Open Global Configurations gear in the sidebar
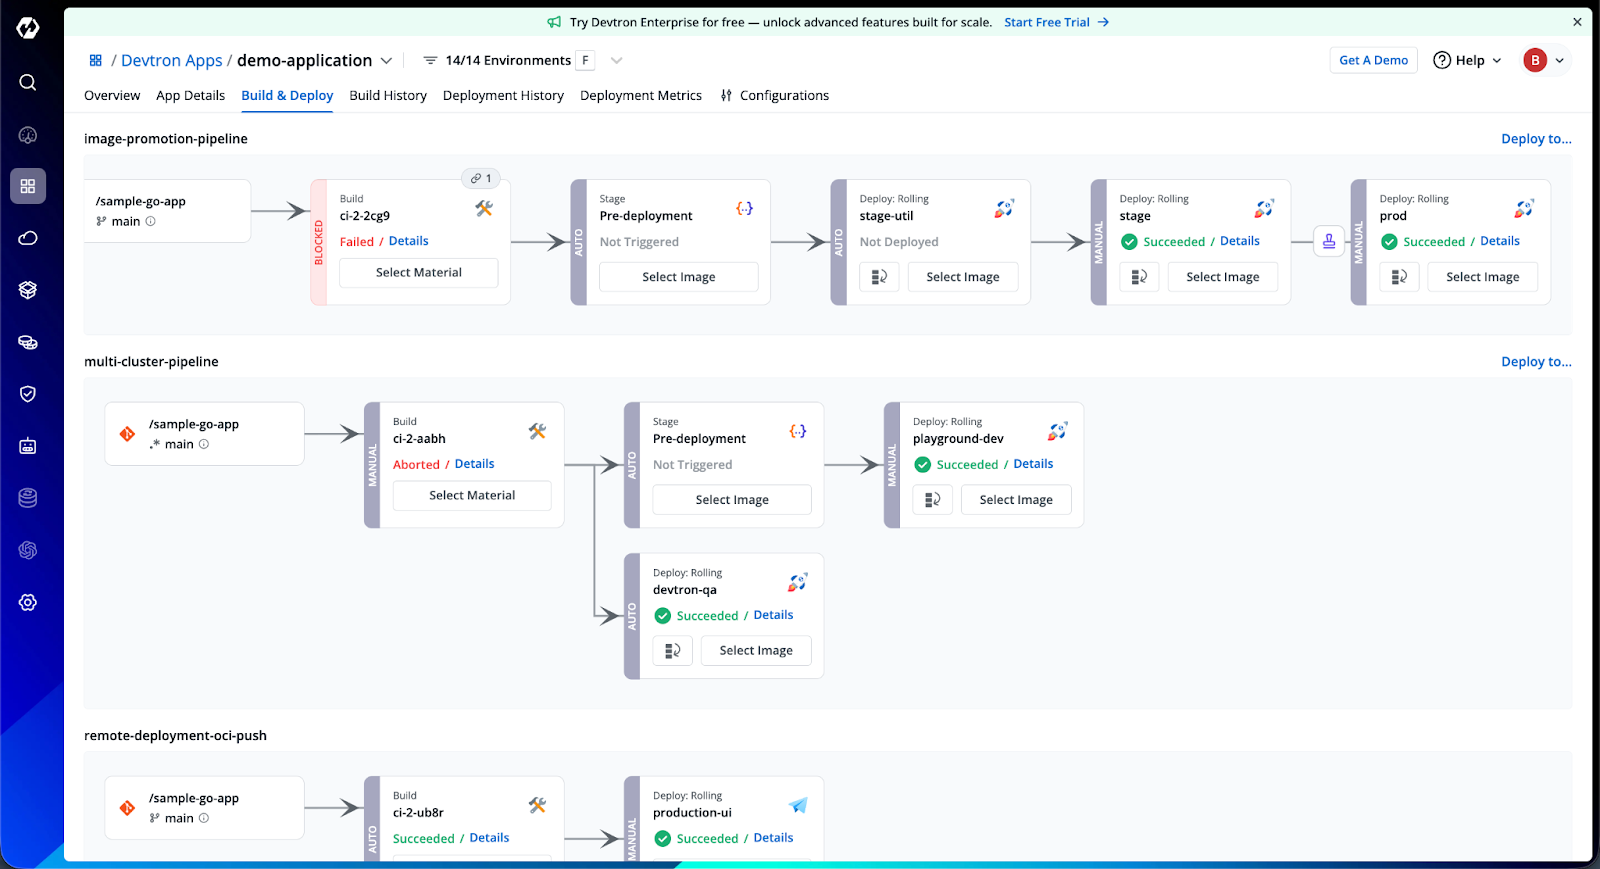This screenshot has height=869, width=1600. pyautogui.click(x=28, y=602)
